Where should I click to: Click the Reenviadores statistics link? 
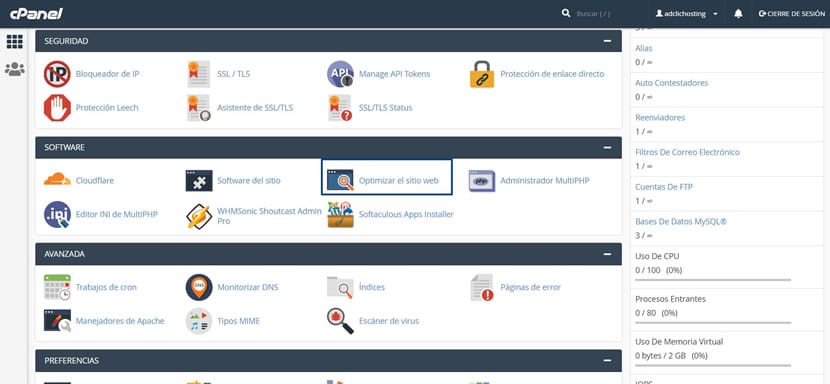click(x=660, y=118)
